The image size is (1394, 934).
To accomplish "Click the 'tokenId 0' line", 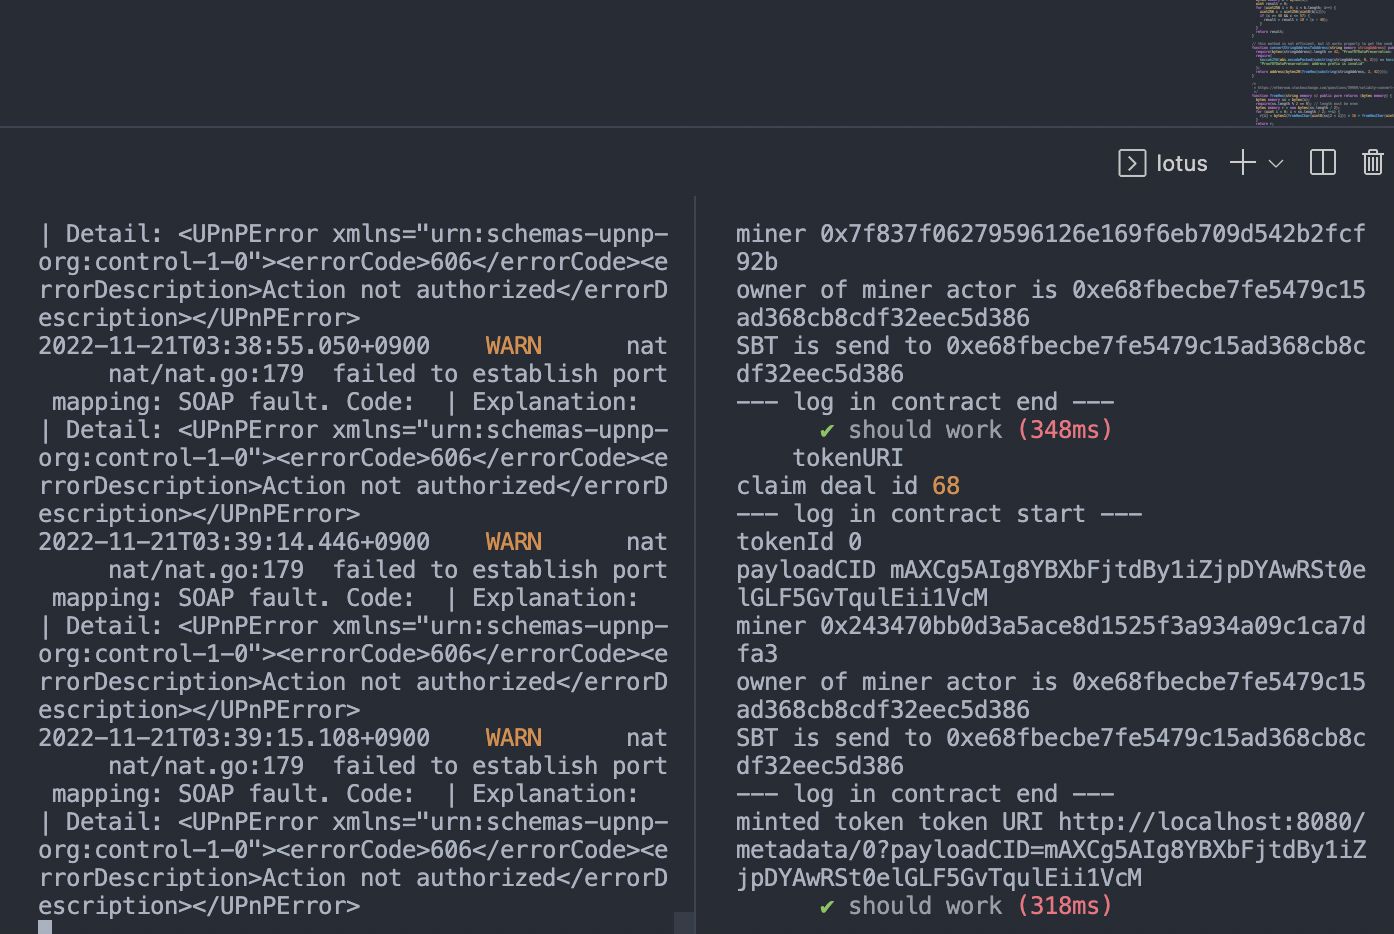I will 799,542.
